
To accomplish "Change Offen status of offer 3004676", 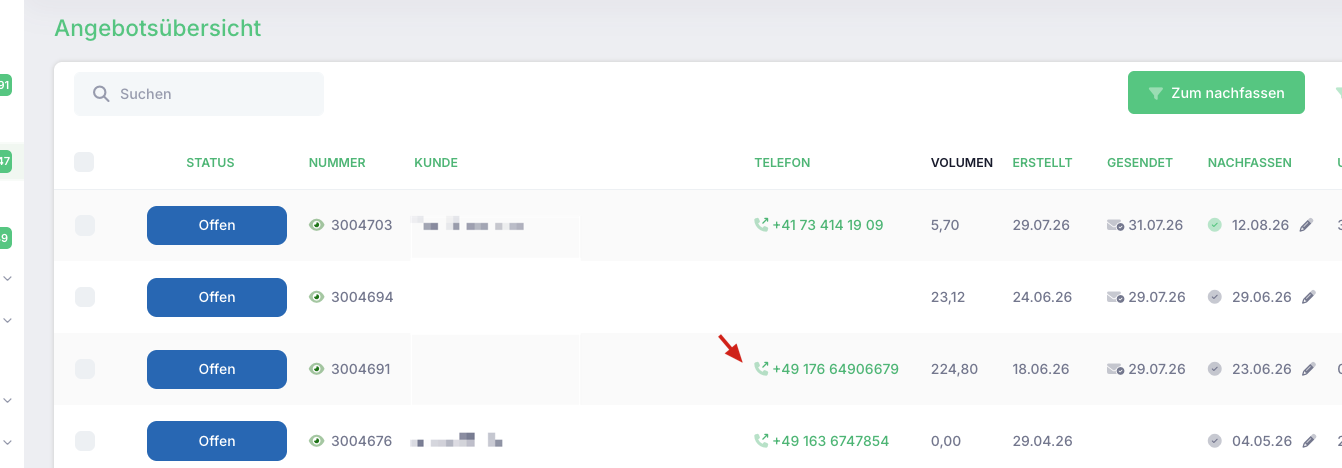I will pos(217,441).
